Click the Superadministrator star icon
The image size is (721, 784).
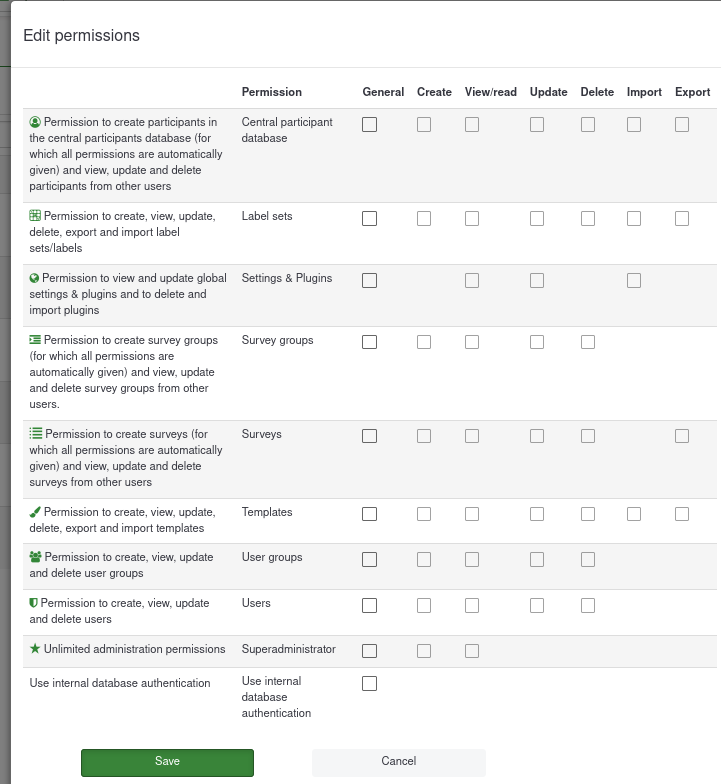tap(35, 649)
